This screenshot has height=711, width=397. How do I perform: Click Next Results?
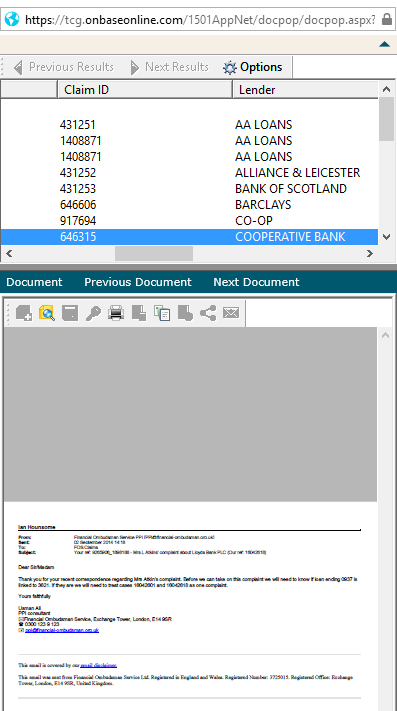pos(169,67)
